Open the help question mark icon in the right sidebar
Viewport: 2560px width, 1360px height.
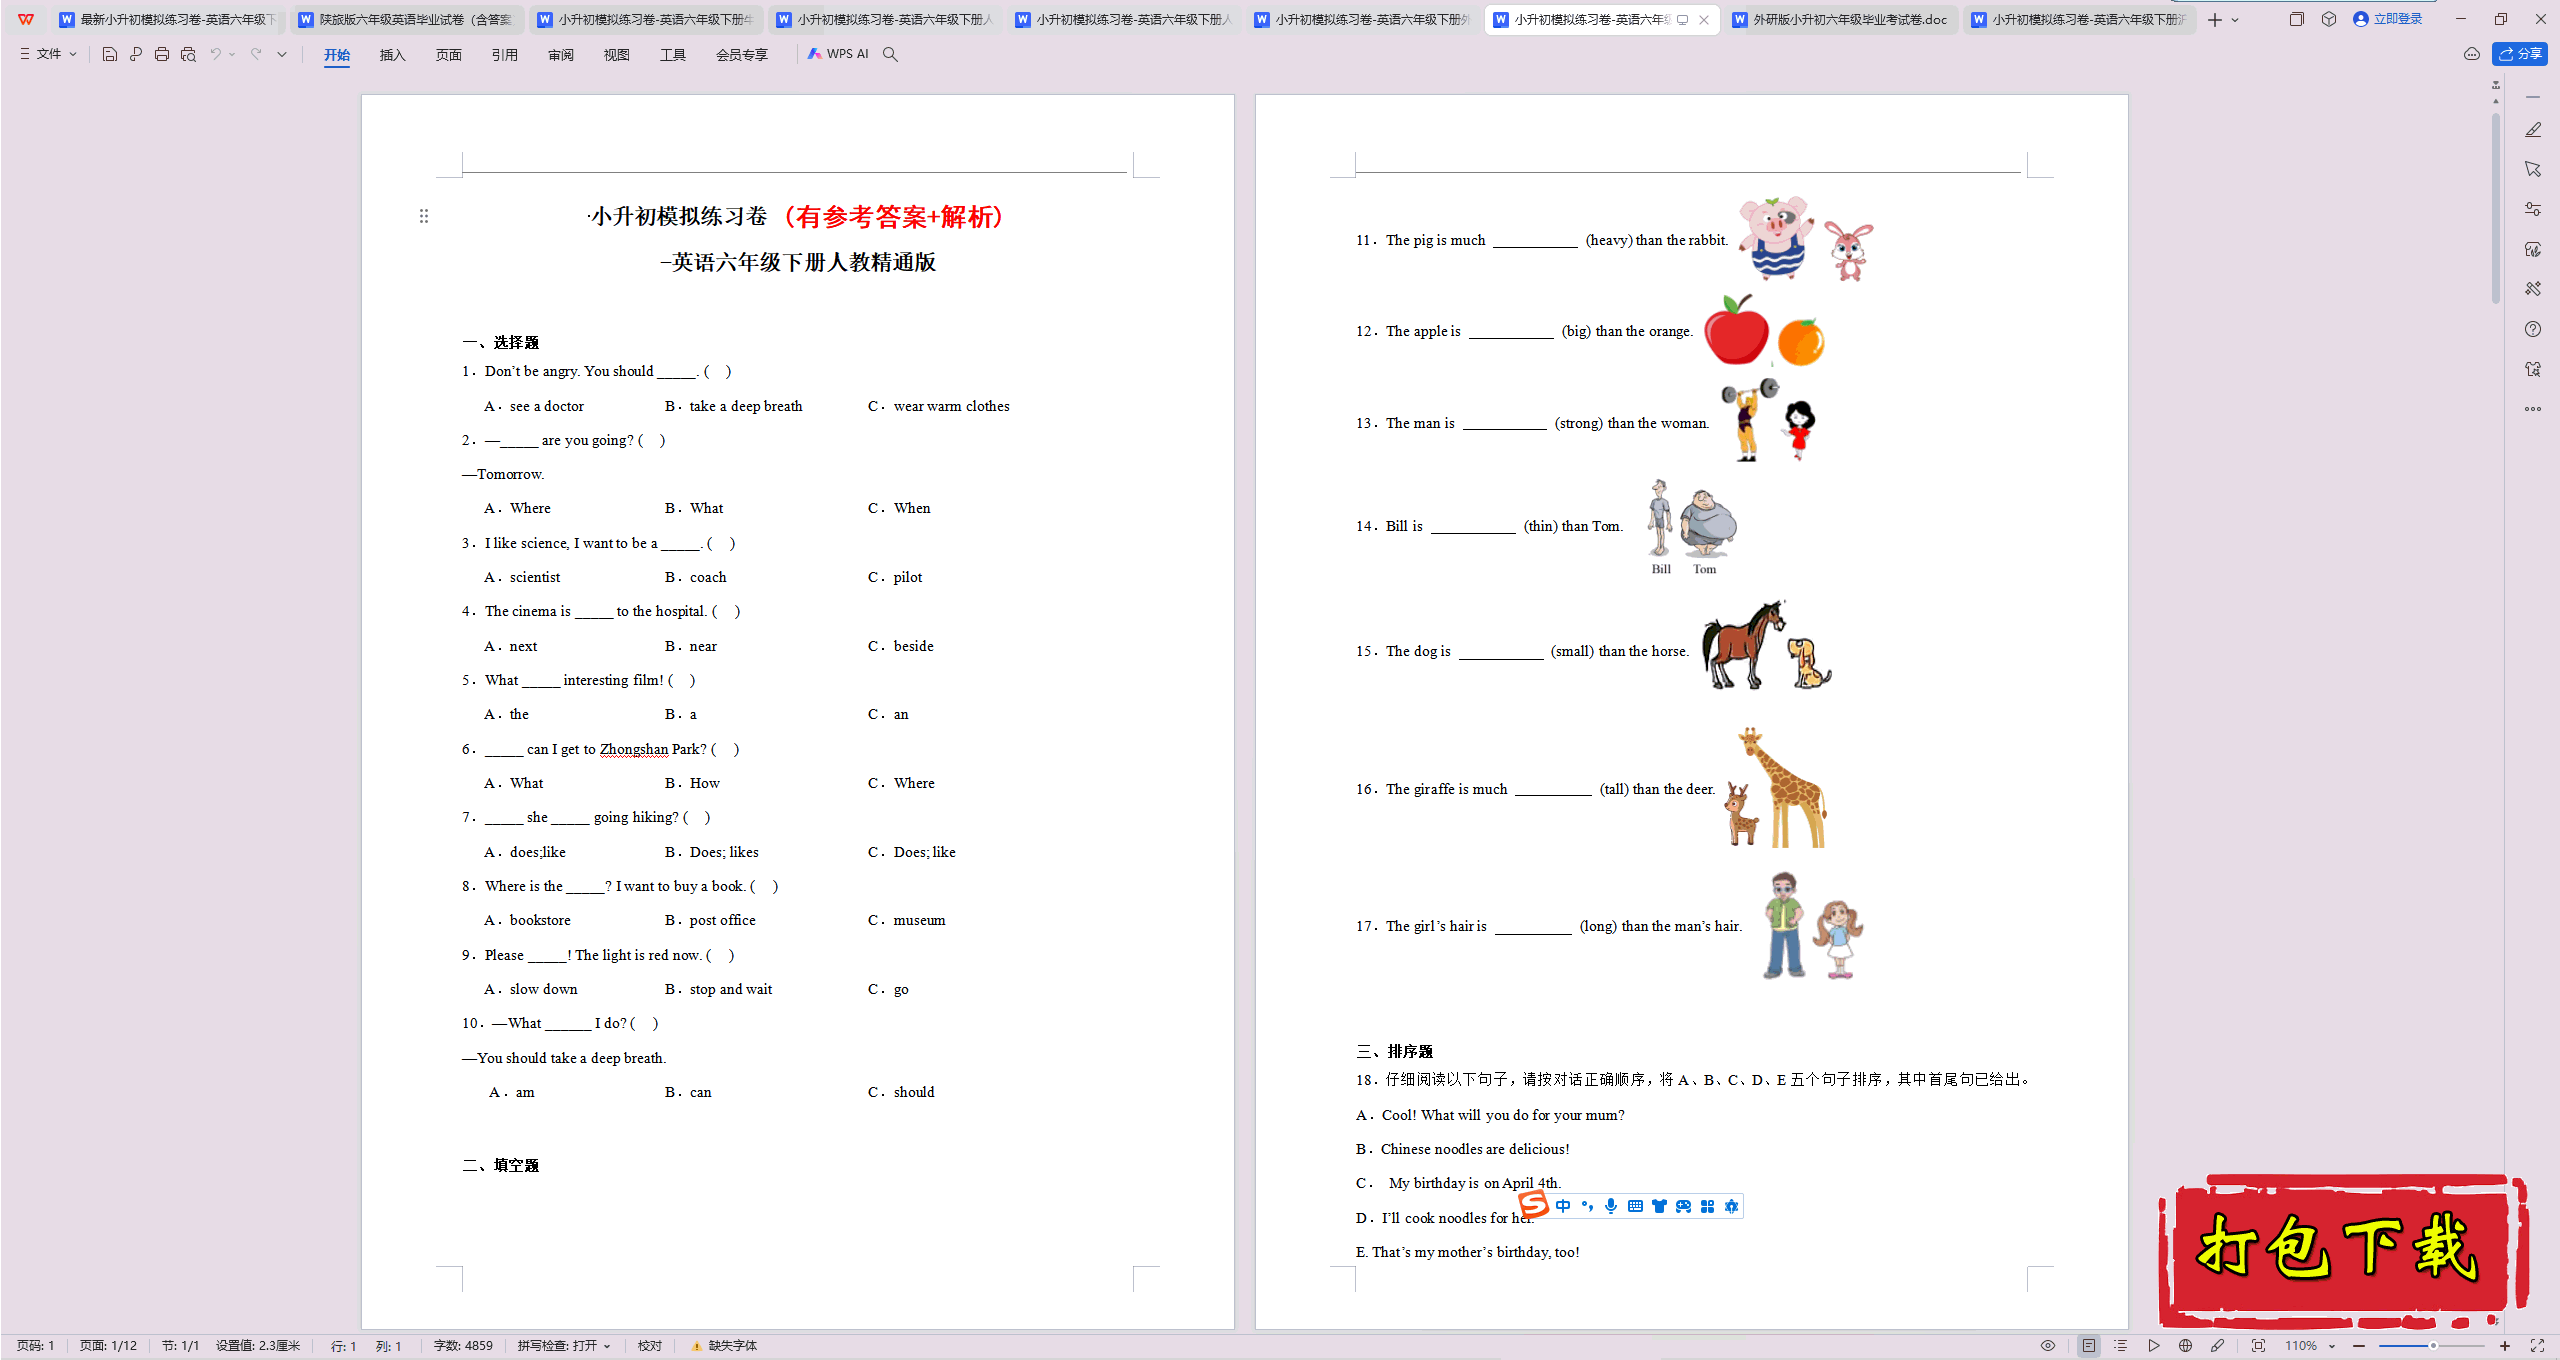[x=2533, y=329]
